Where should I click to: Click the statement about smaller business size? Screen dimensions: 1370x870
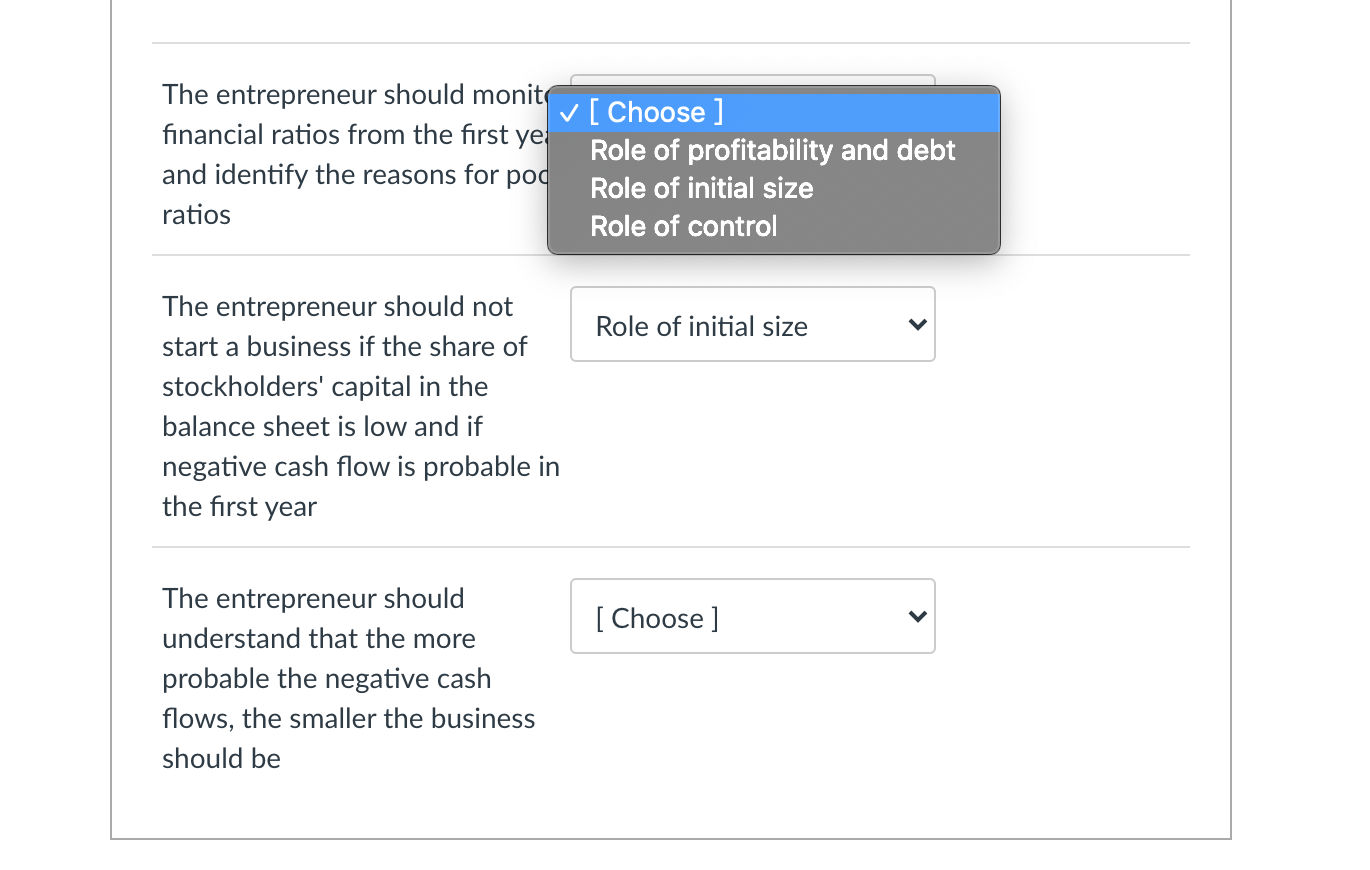point(348,678)
